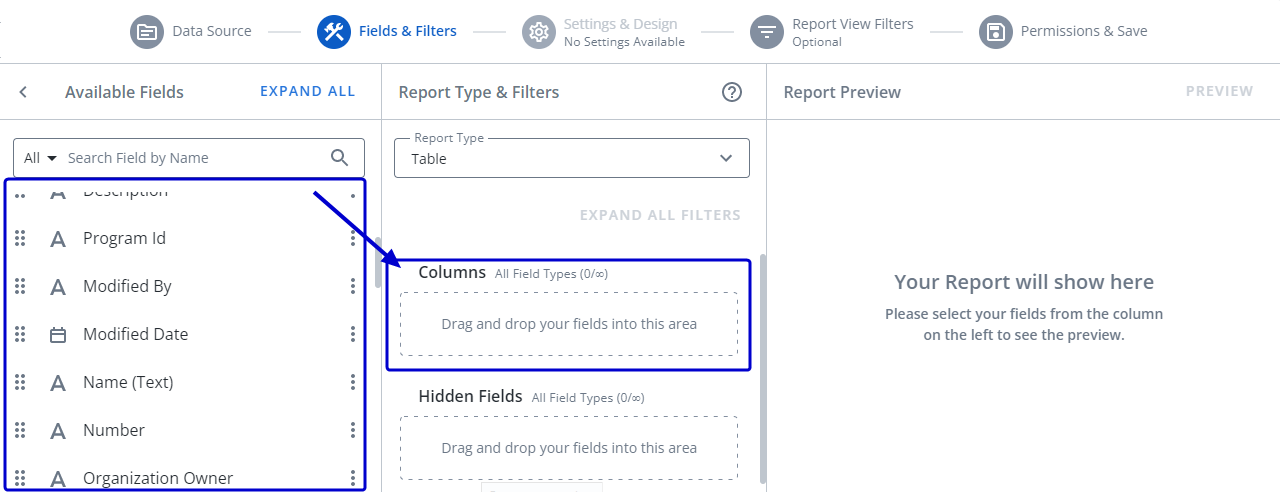Image resolution: width=1280 pixels, height=503 pixels.
Task: Open the help question mark icon
Action: coord(732,92)
